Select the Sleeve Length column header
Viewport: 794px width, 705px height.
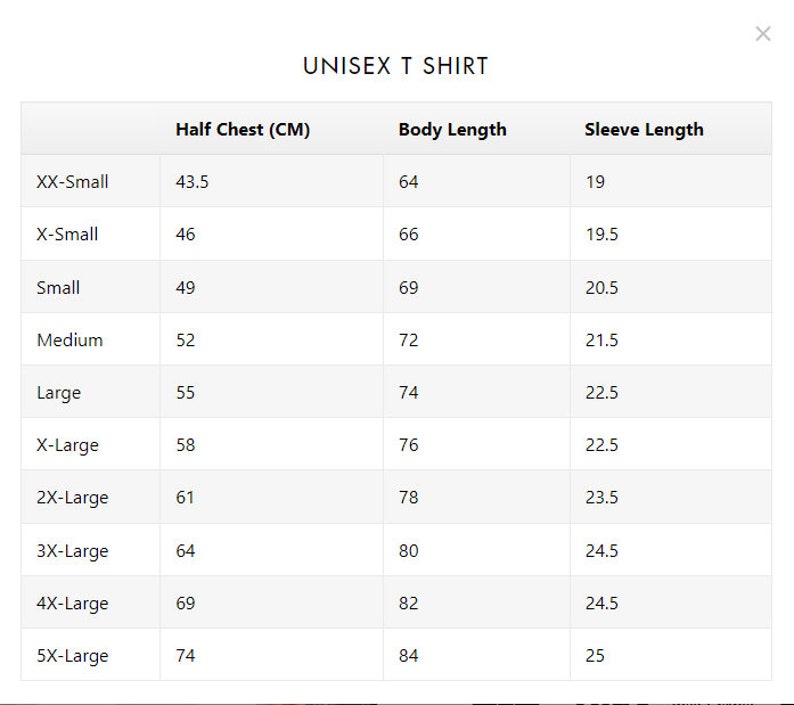(644, 130)
